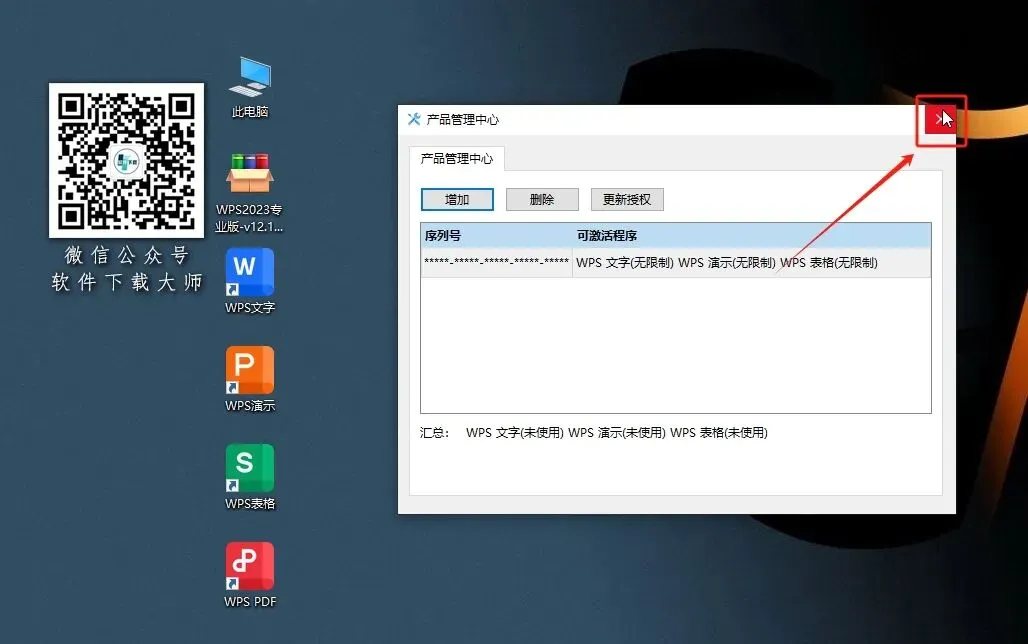This screenshot has height=644, width=1028.
Task: Click the wrench icon in the dialog title bar
Action: click(414, 119)
